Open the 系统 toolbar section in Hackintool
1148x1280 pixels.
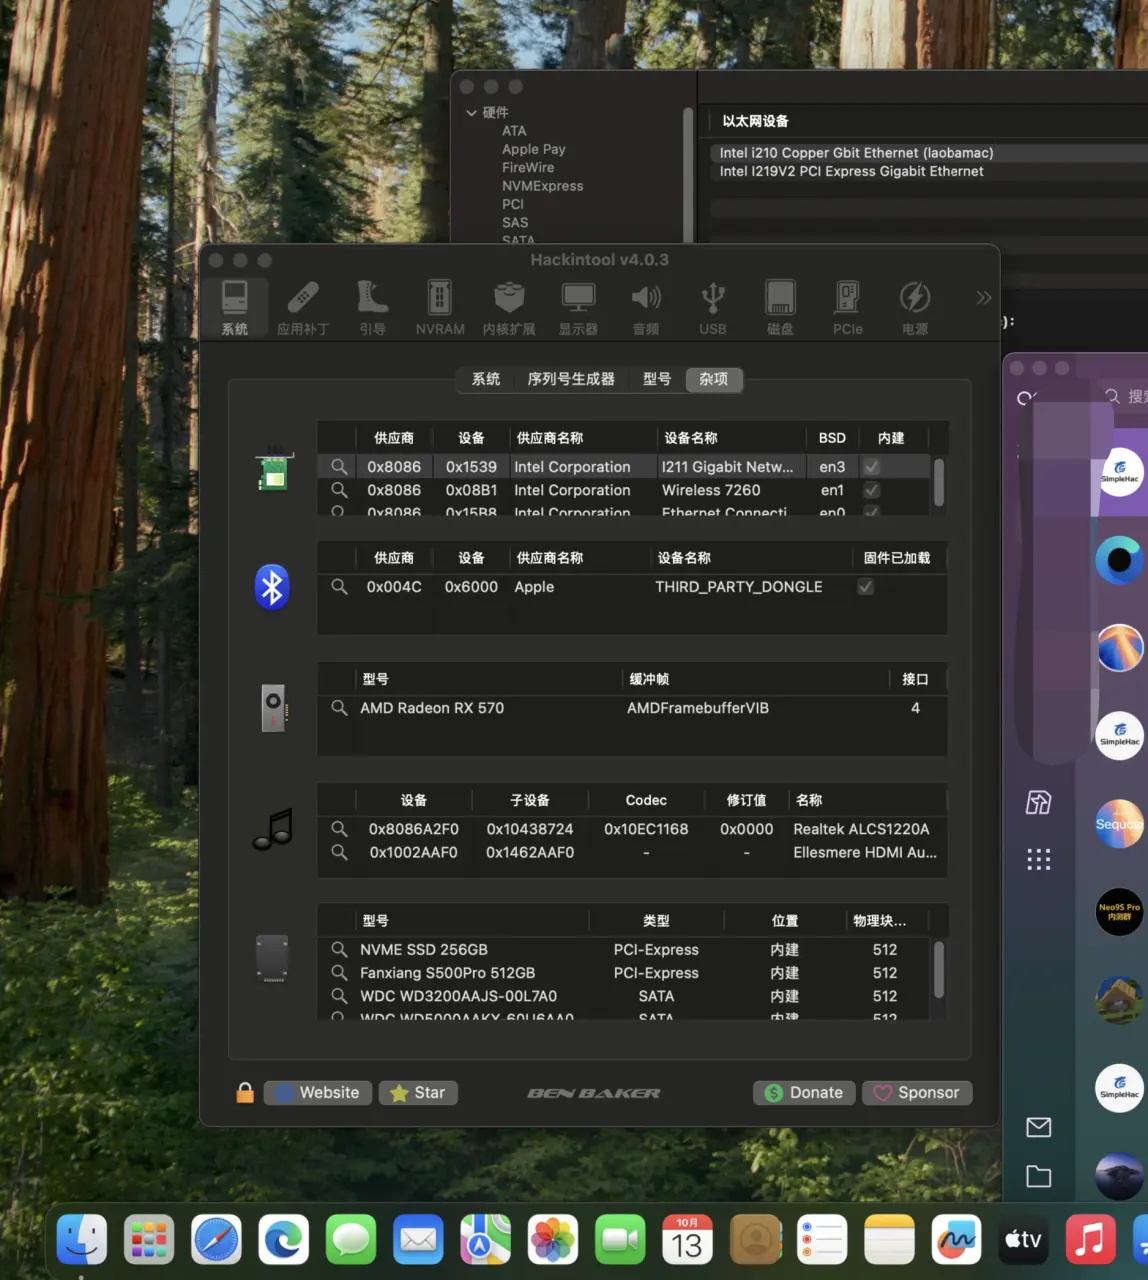pos(235,307)
